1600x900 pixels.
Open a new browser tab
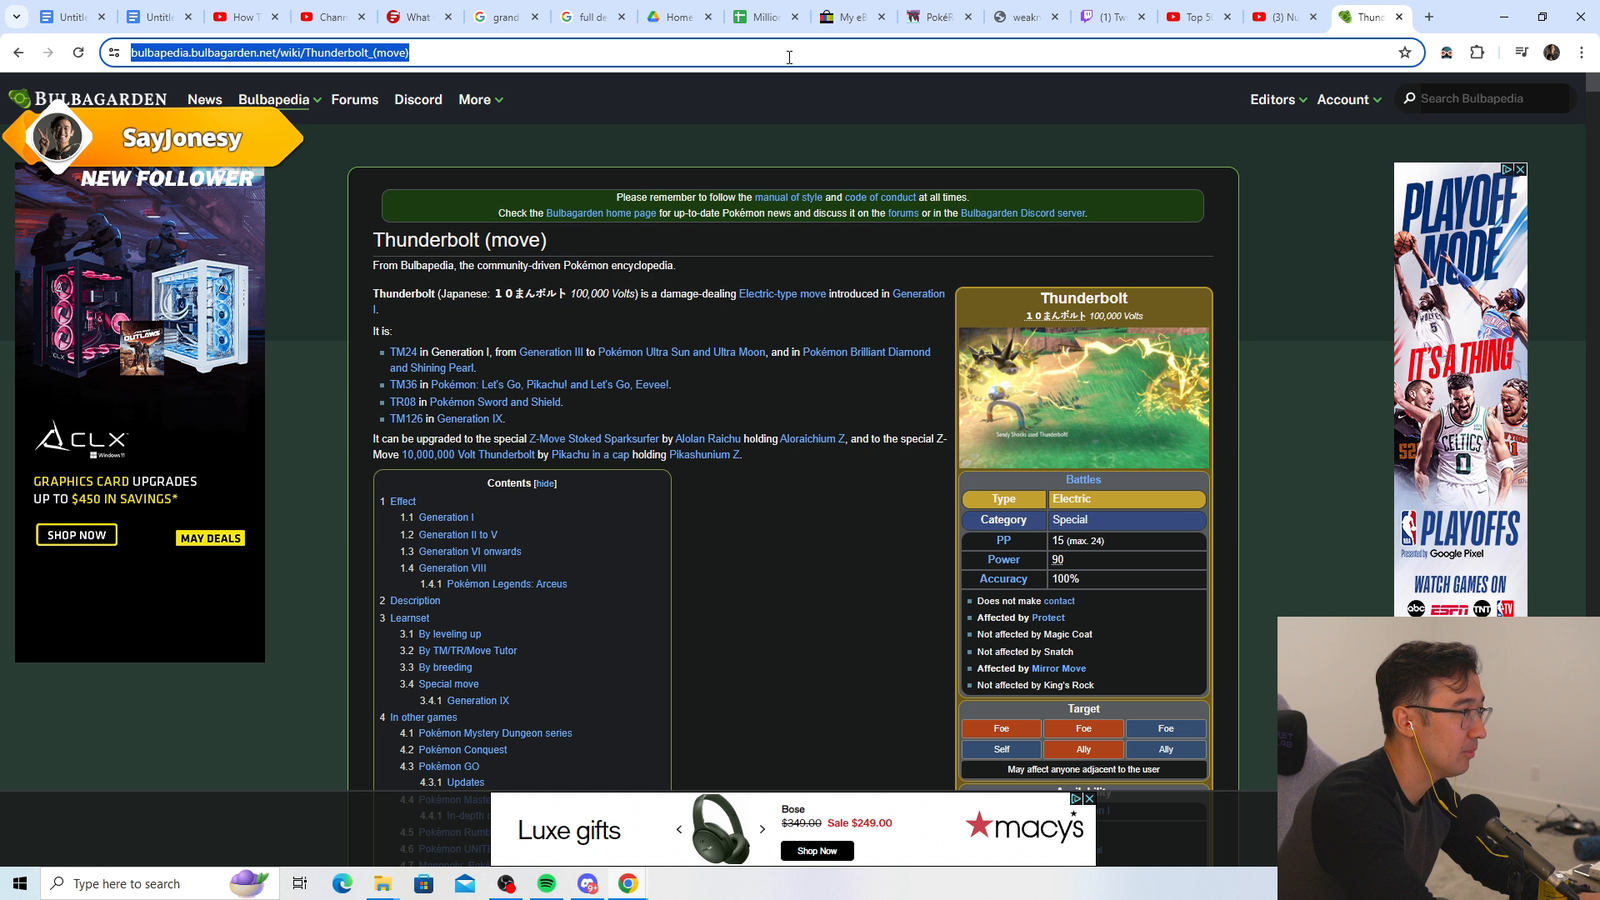coord(1429,17)
